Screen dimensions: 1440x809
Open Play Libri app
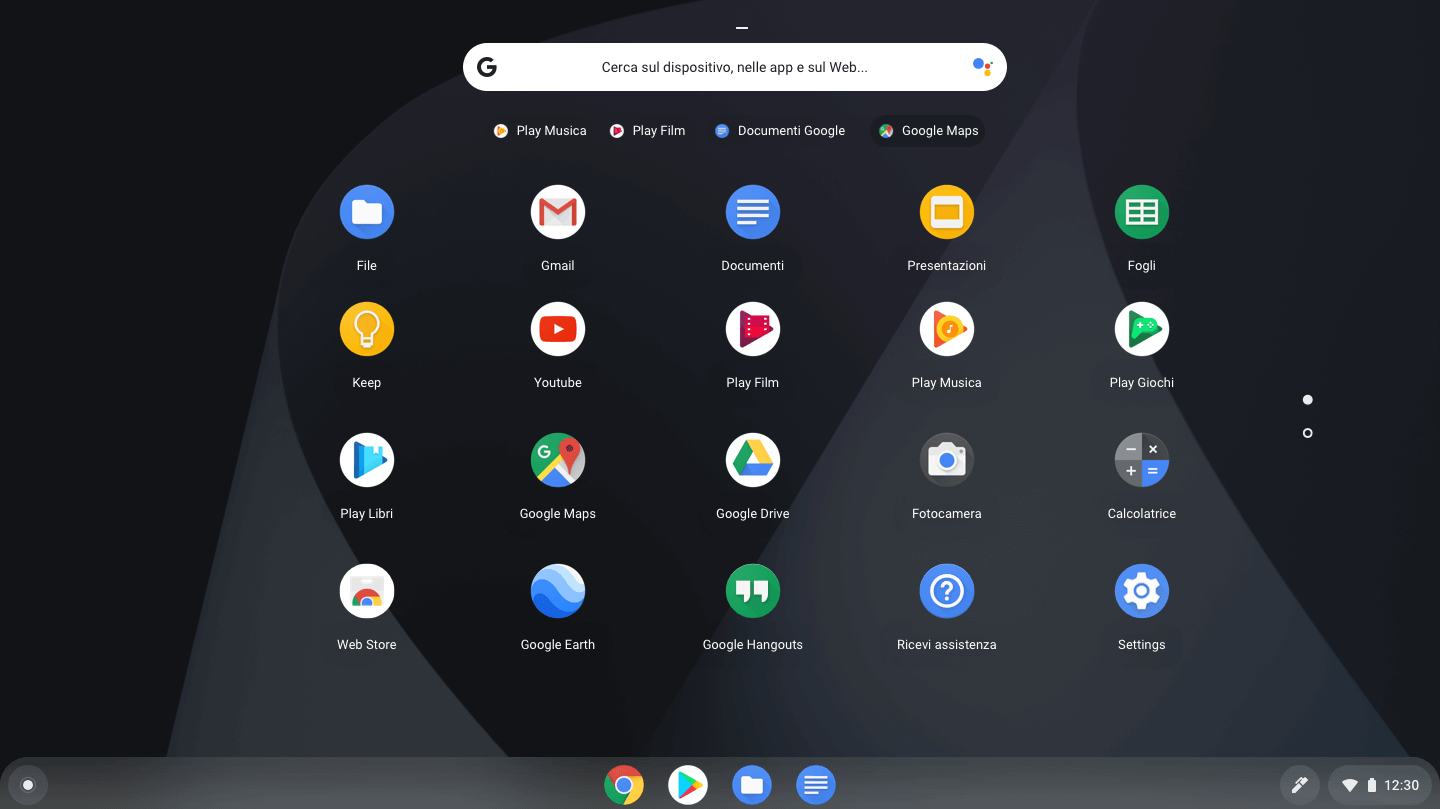367,460
